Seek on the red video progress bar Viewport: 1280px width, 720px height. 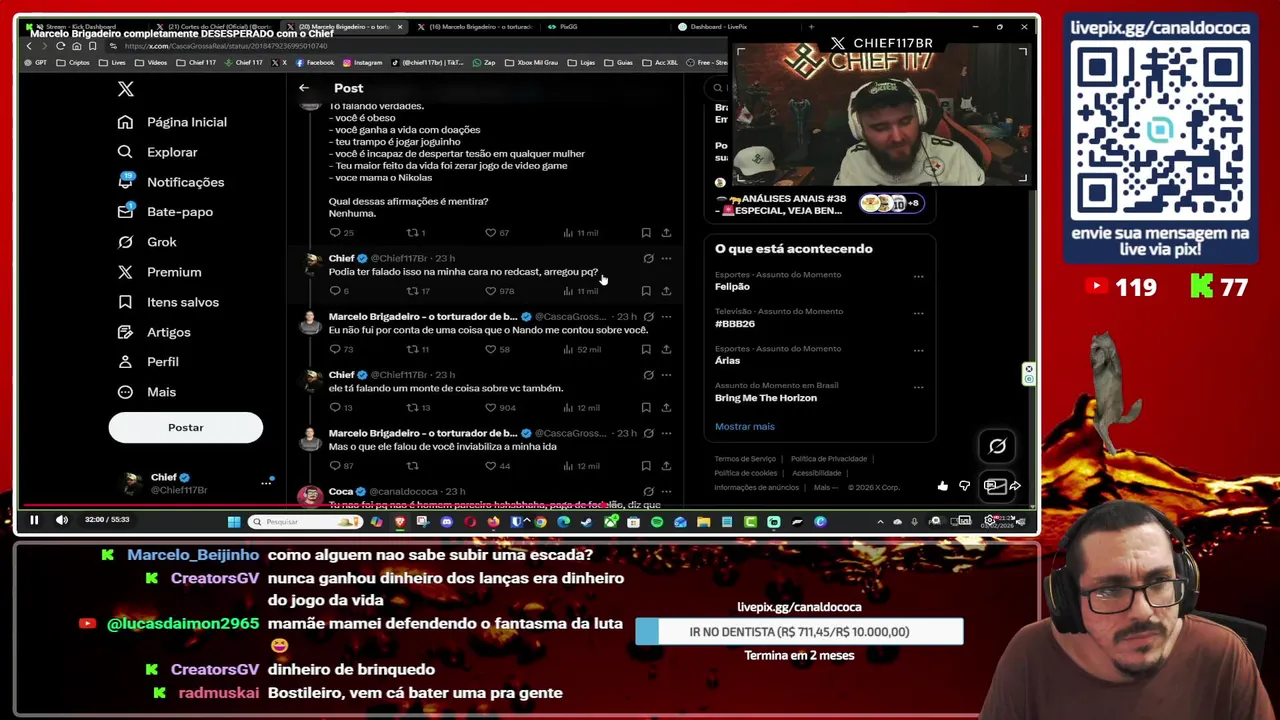[x=528, y=507]
